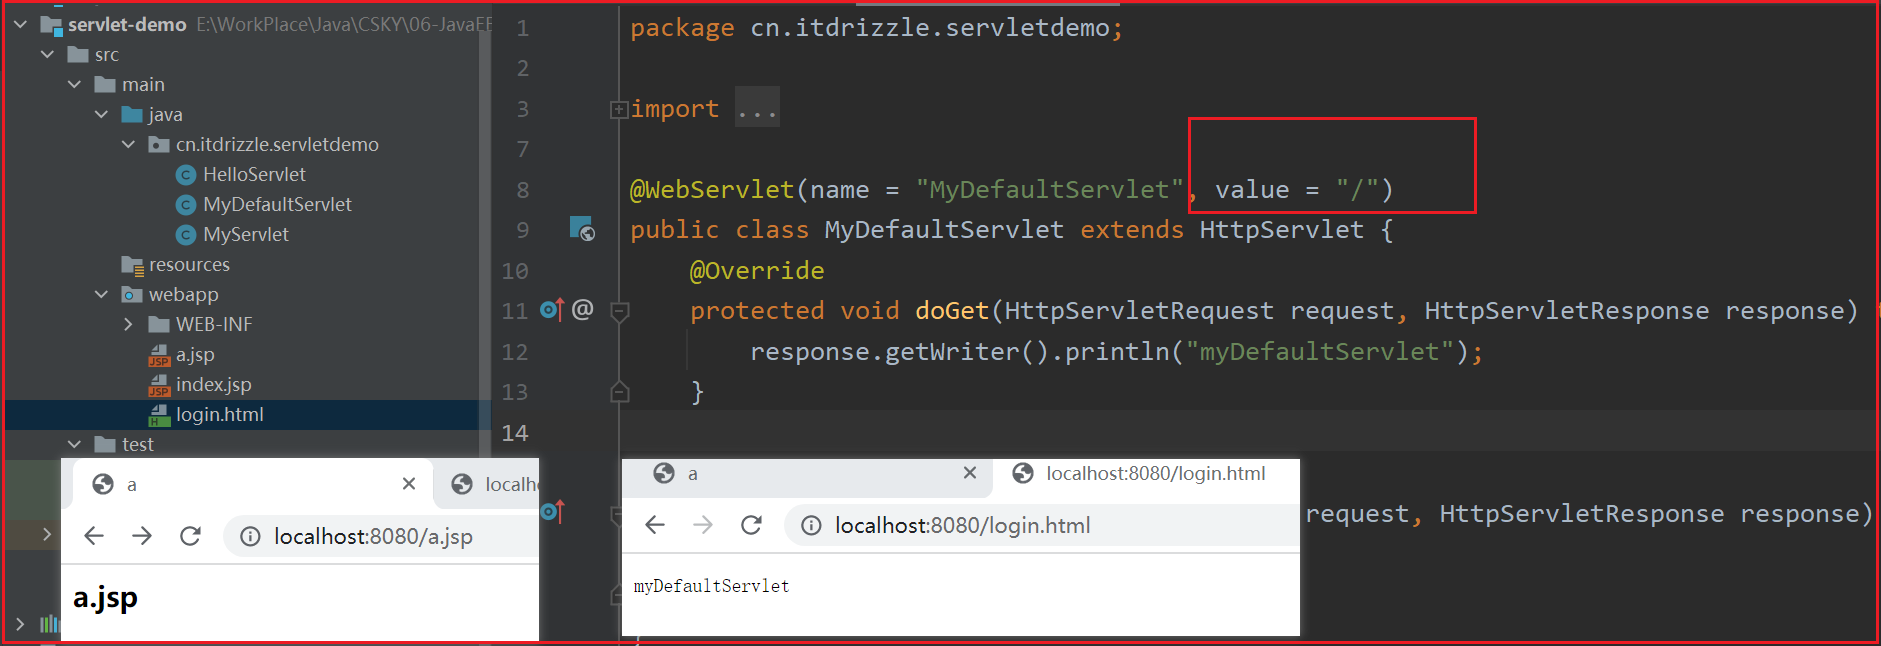Go back in the login.html browser window
The width and height of the screenshot is (1881, 646).
tap(655, 525)
